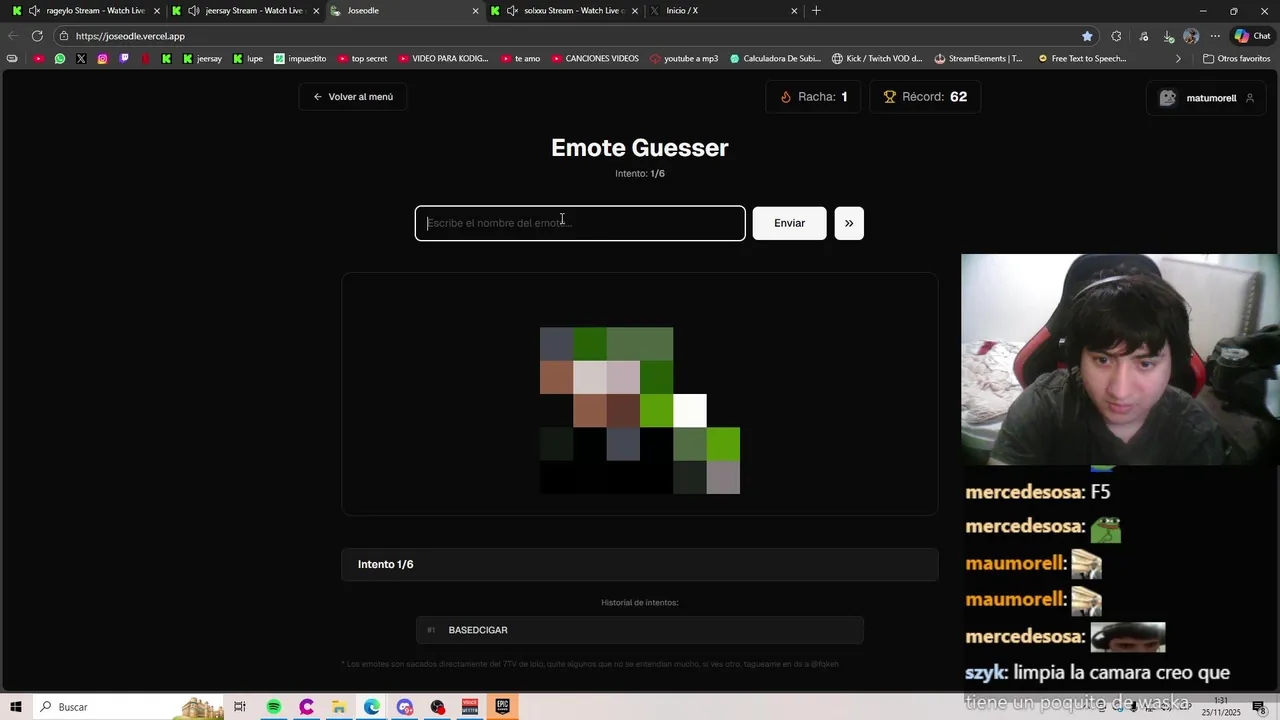The image size is (1280, 720).
Task: Open the VIDEO PARA KODIG bookmark
Action: 443,59
